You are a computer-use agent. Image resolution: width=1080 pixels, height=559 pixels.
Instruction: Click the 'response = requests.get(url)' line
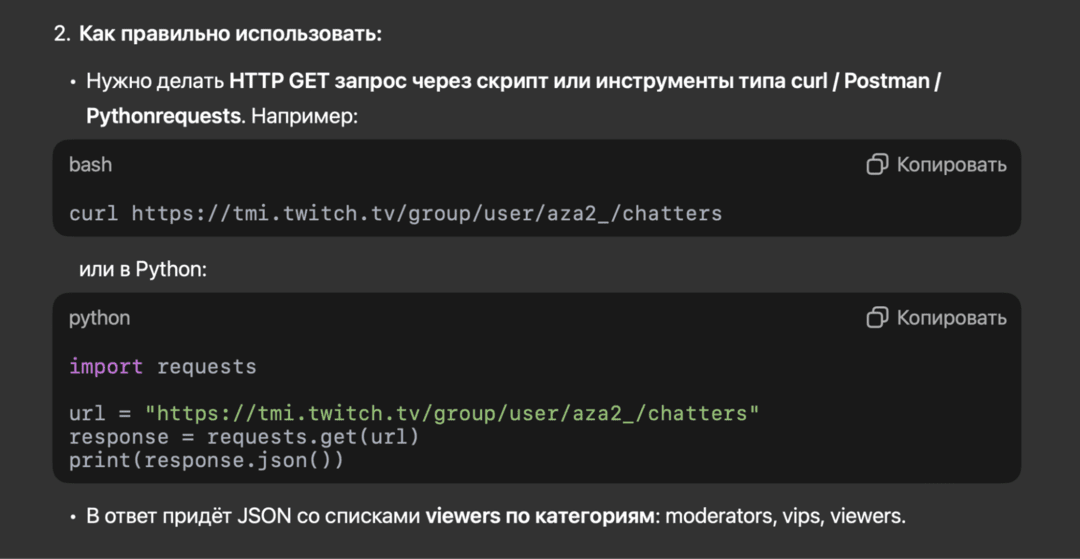[244, 437]
